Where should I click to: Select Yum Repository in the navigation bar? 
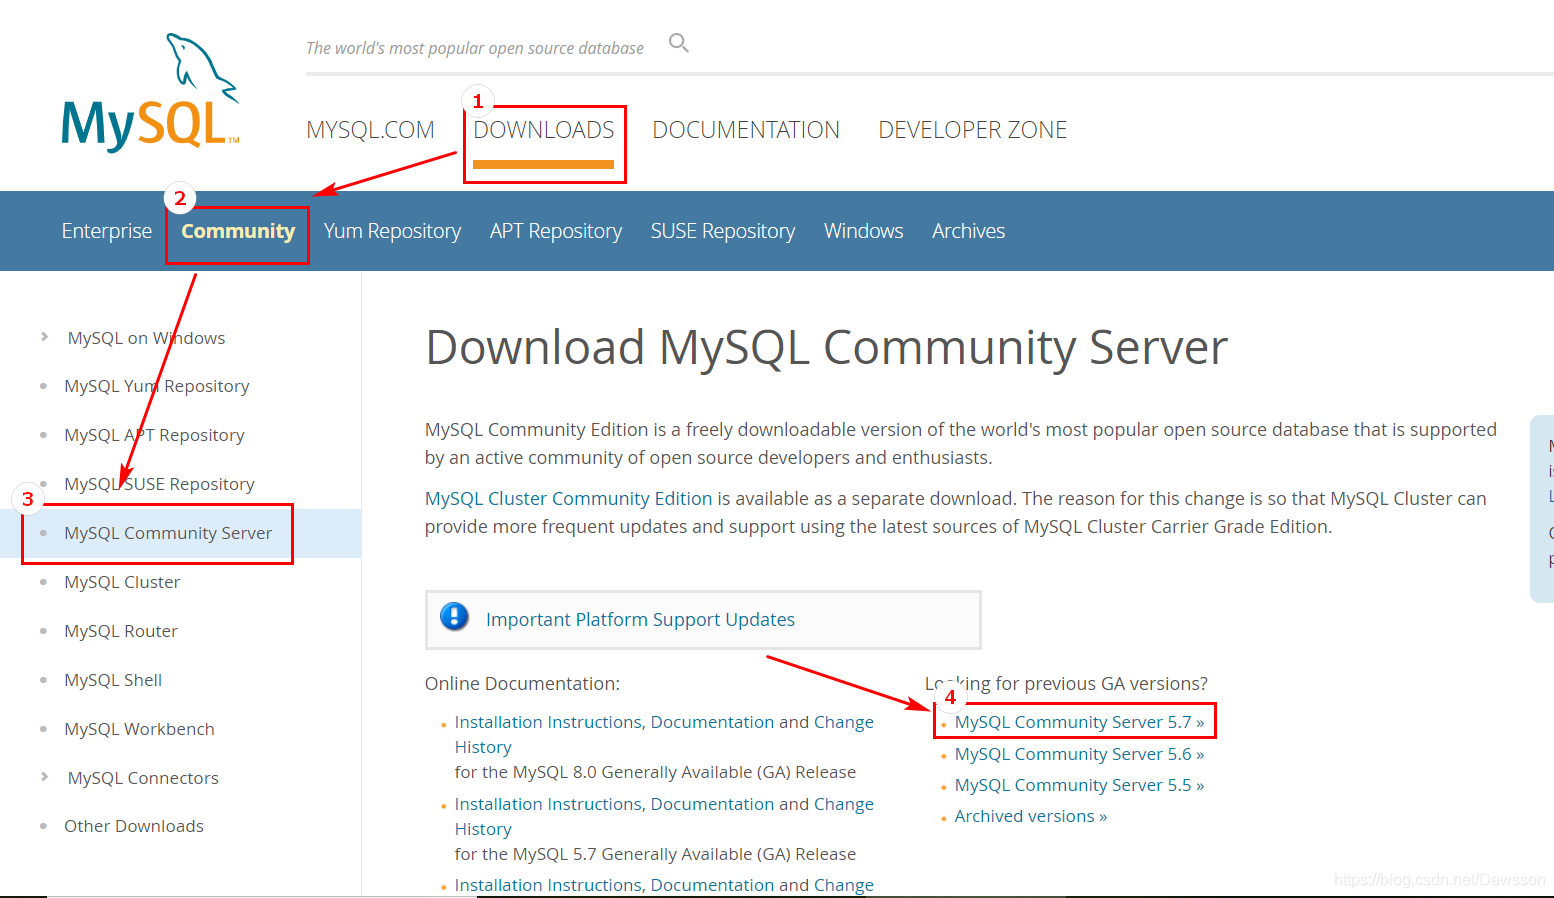pyautogui.click(x=392, y=231)
